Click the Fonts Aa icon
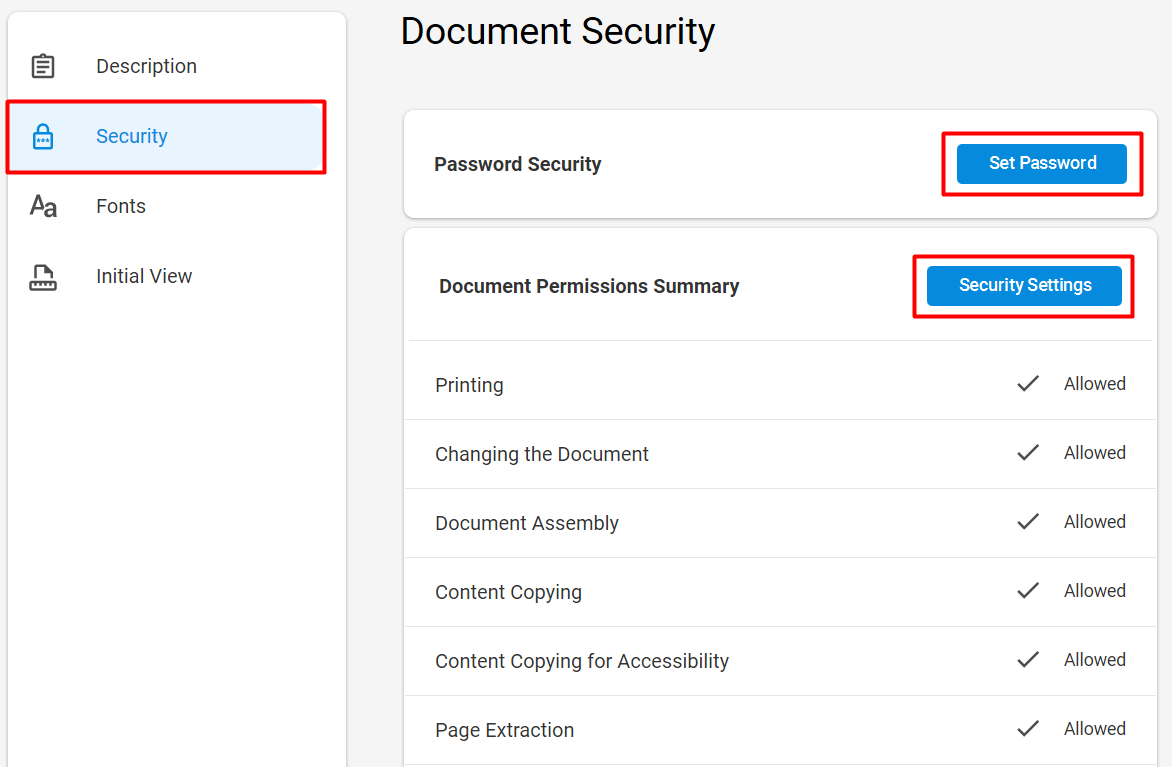The height and width of the screenshot is (767, 1172). tap(43, 206)
